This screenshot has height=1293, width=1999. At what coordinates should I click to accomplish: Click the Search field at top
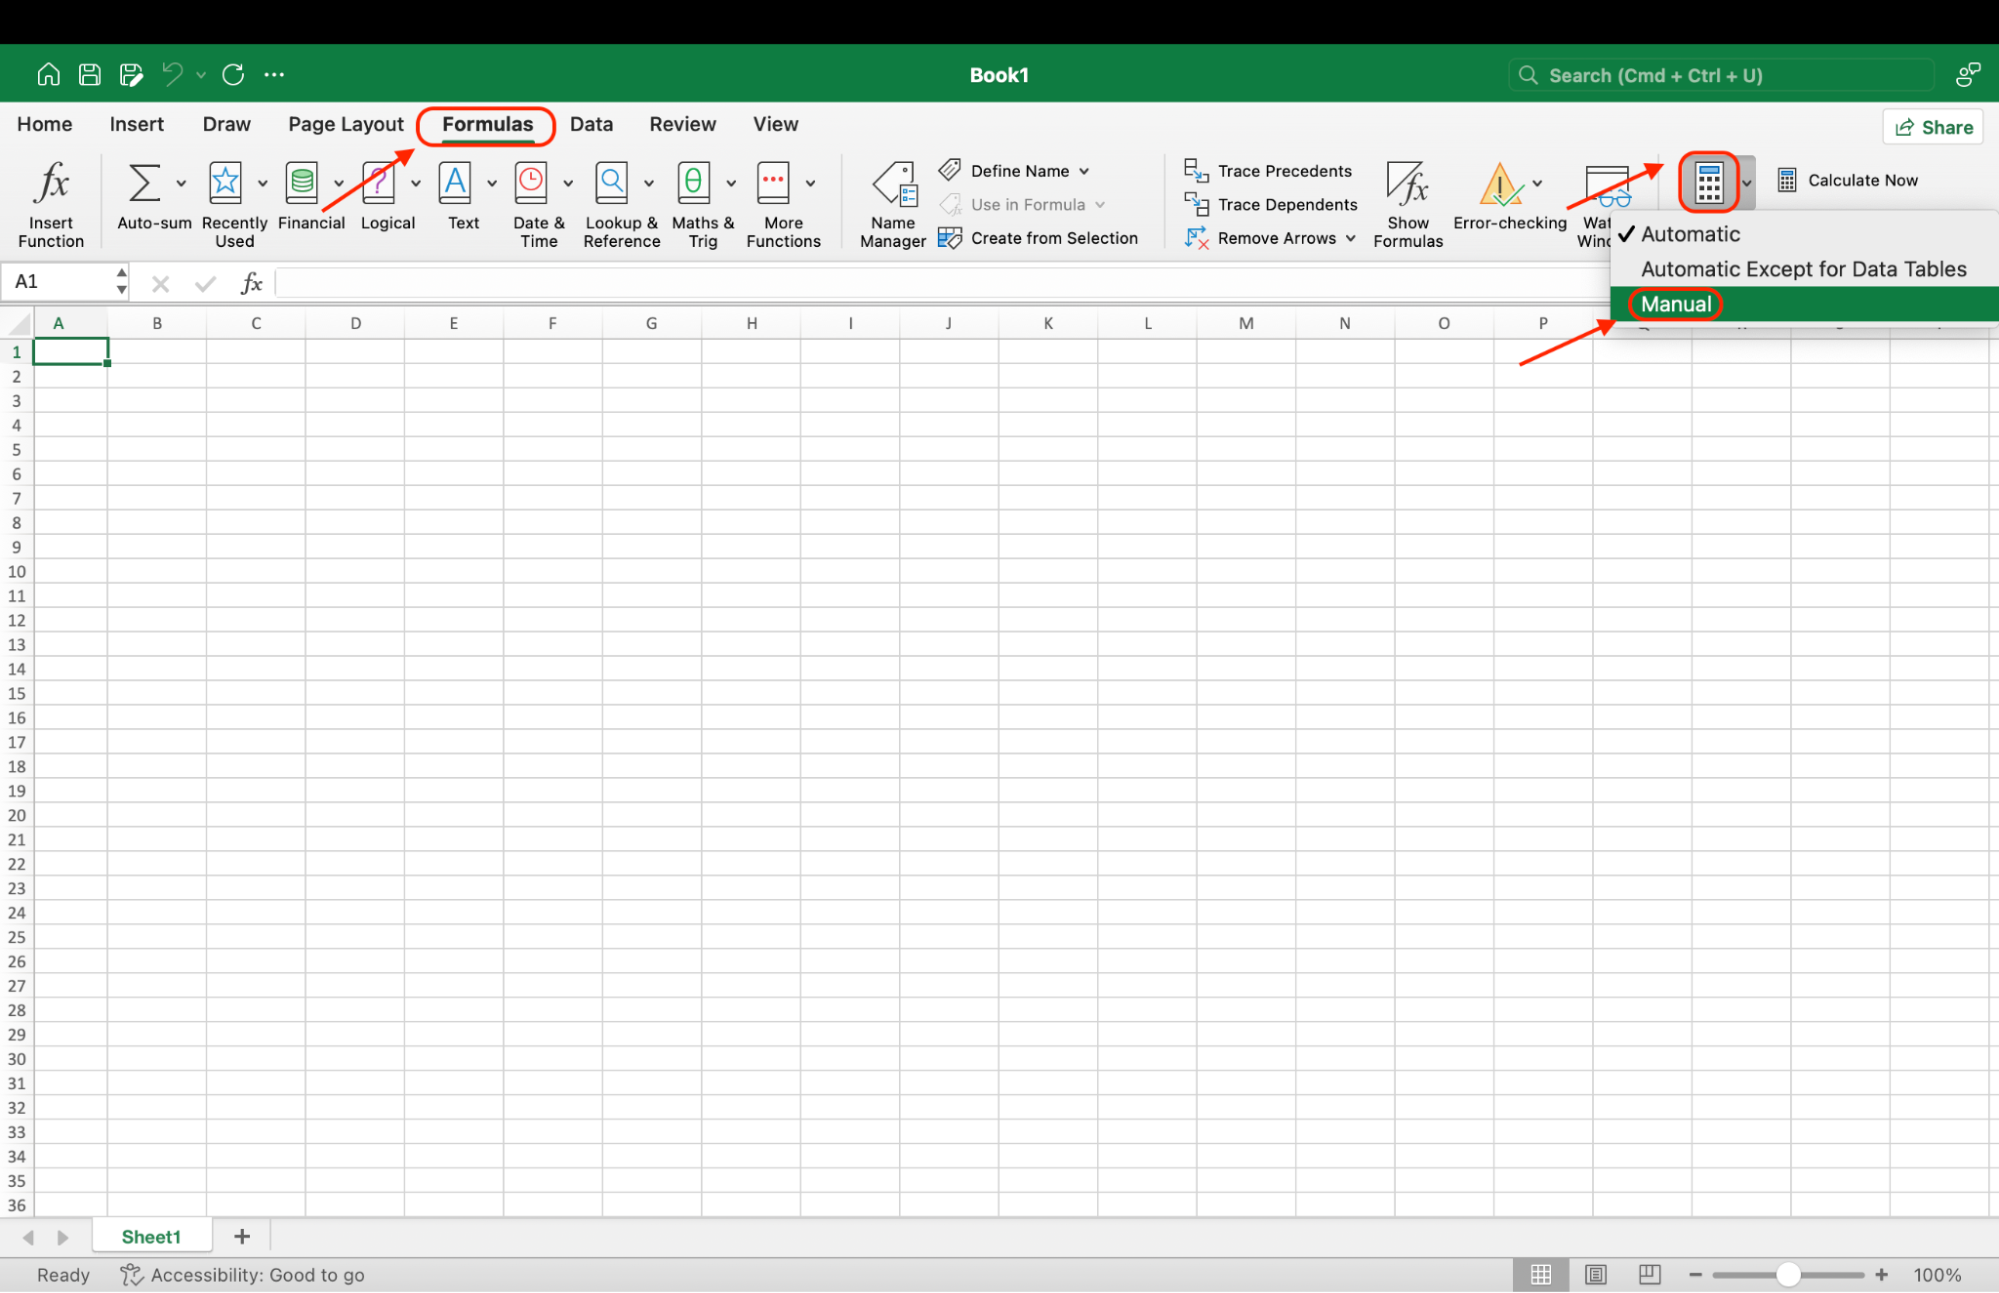coord(1720,74)
